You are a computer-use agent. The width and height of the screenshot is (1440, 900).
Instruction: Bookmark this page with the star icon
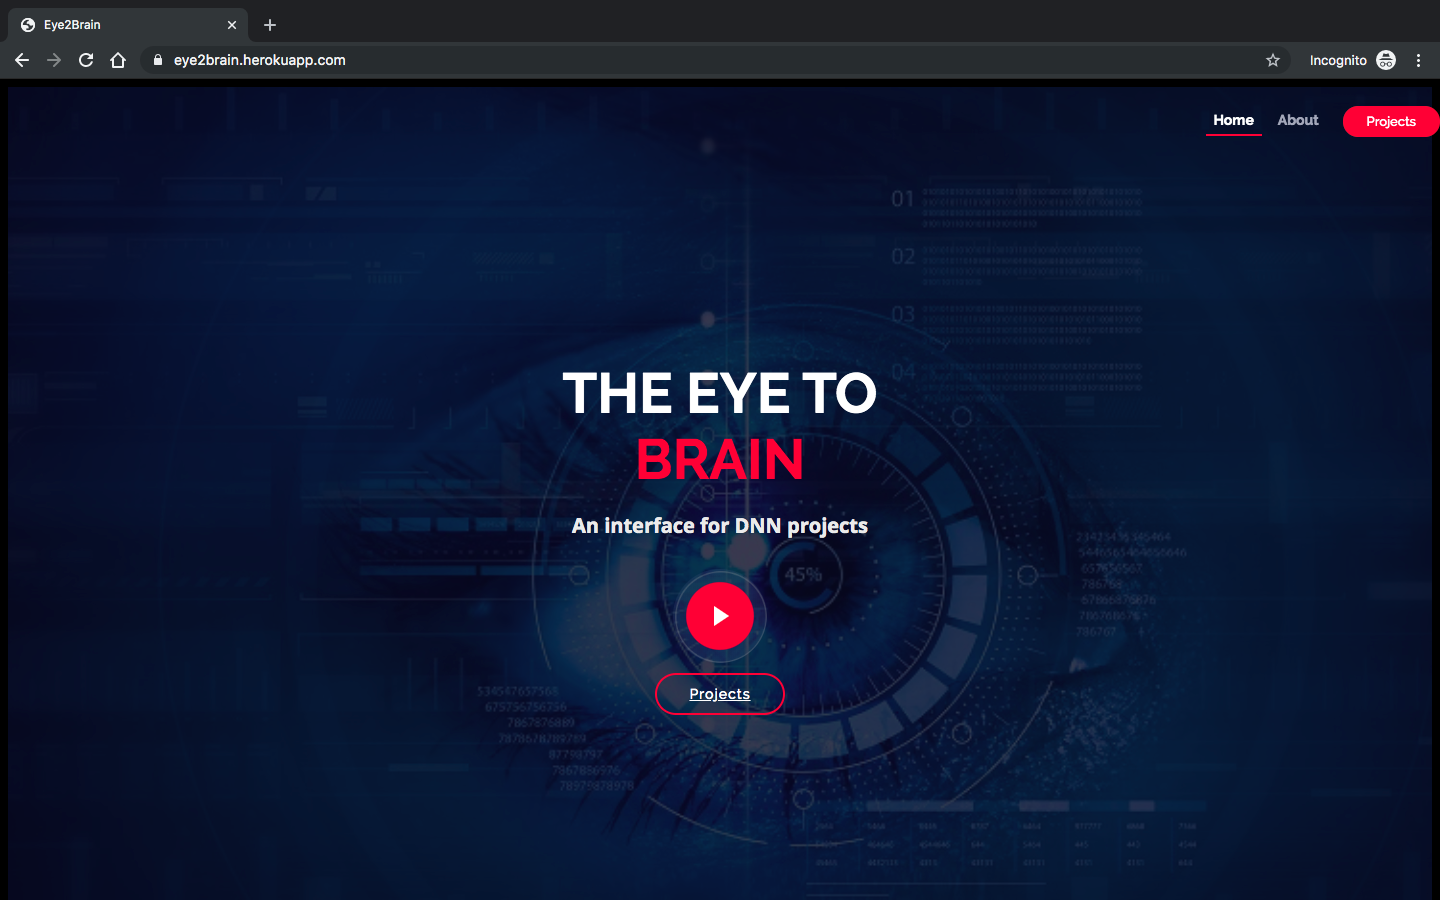click(1273, 60)
